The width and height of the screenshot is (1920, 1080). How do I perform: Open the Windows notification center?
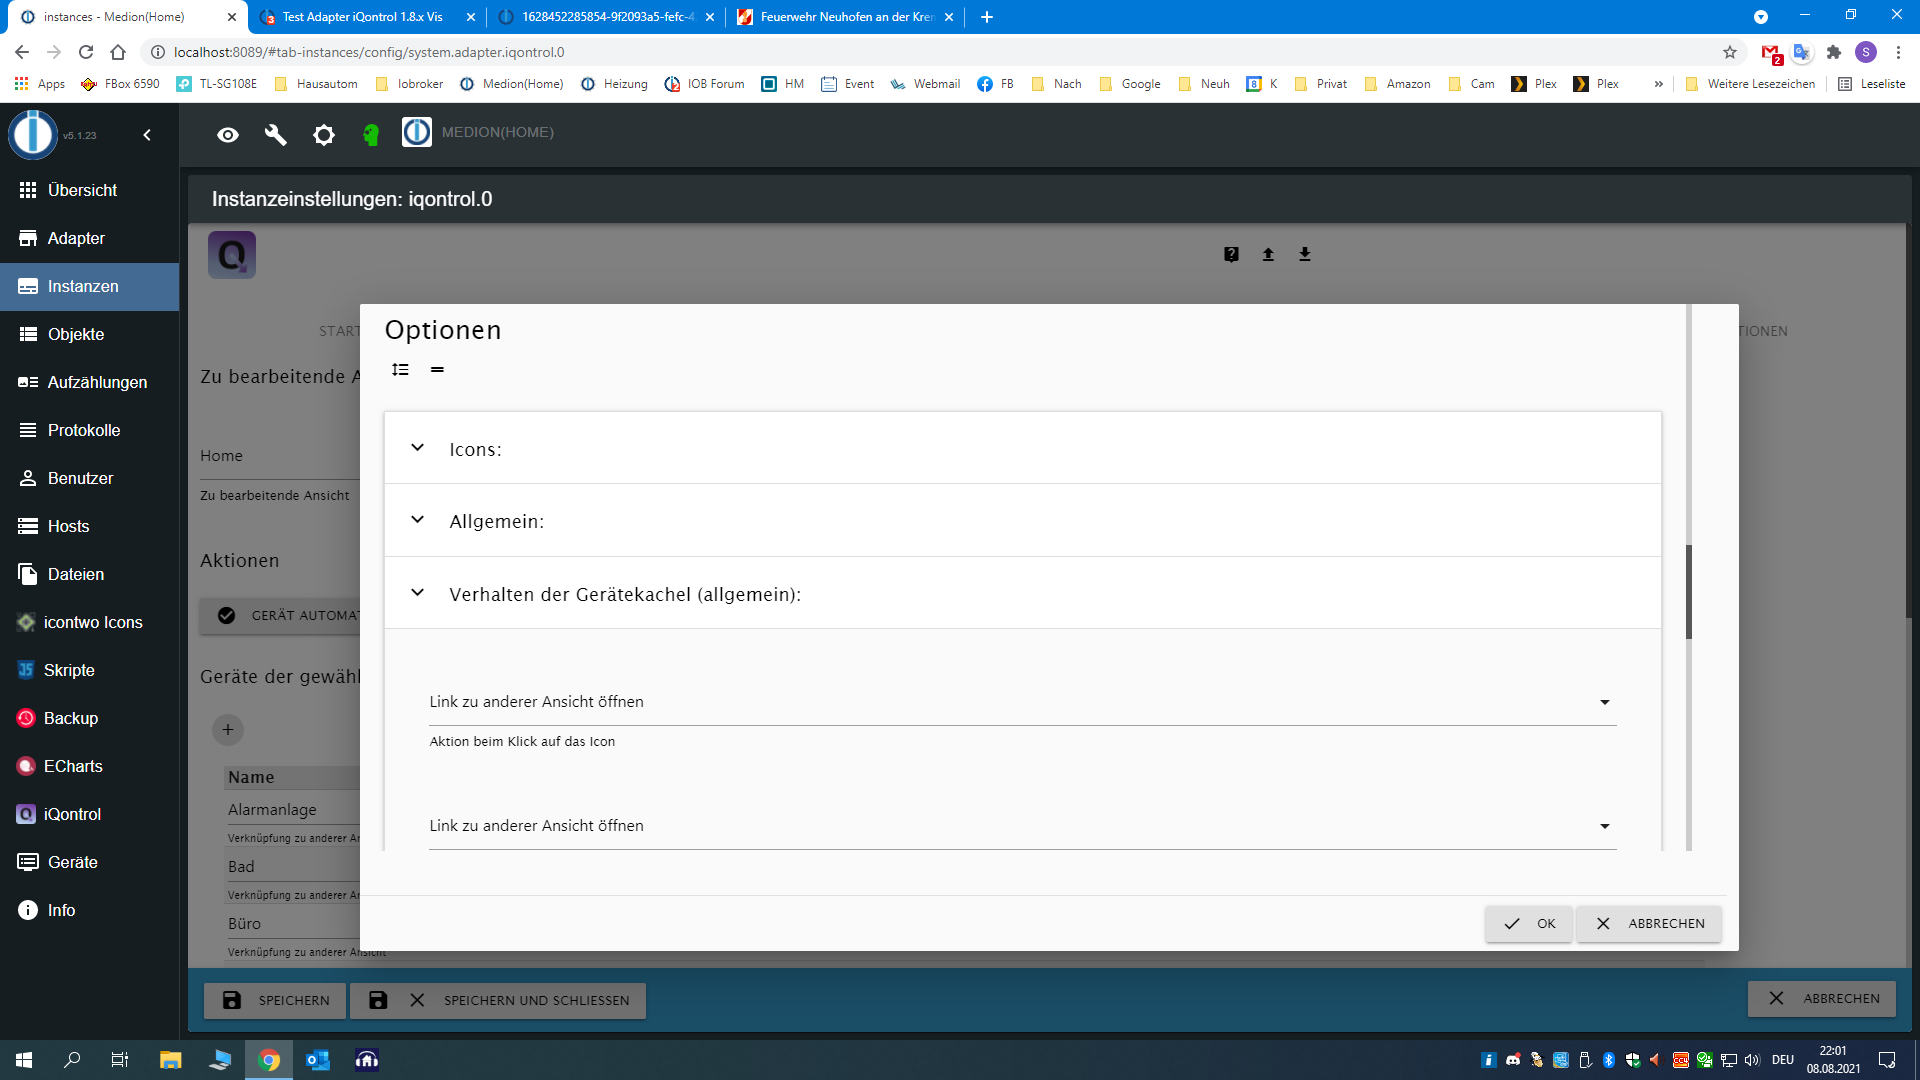click(x=1887, y=1060)
